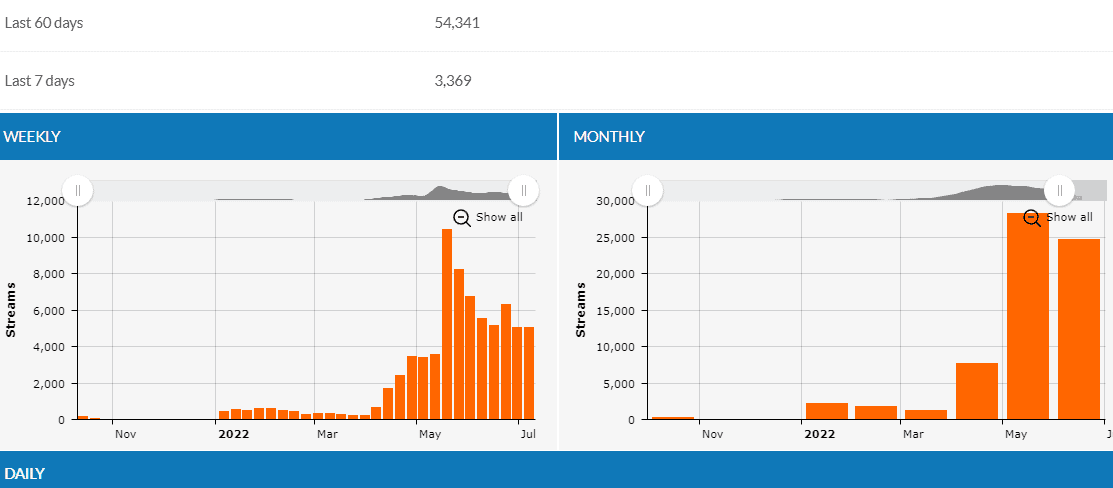Select the 'Last 60 days' table row
The height and width of the screenshot is (488, 1113).
point(556,23)
